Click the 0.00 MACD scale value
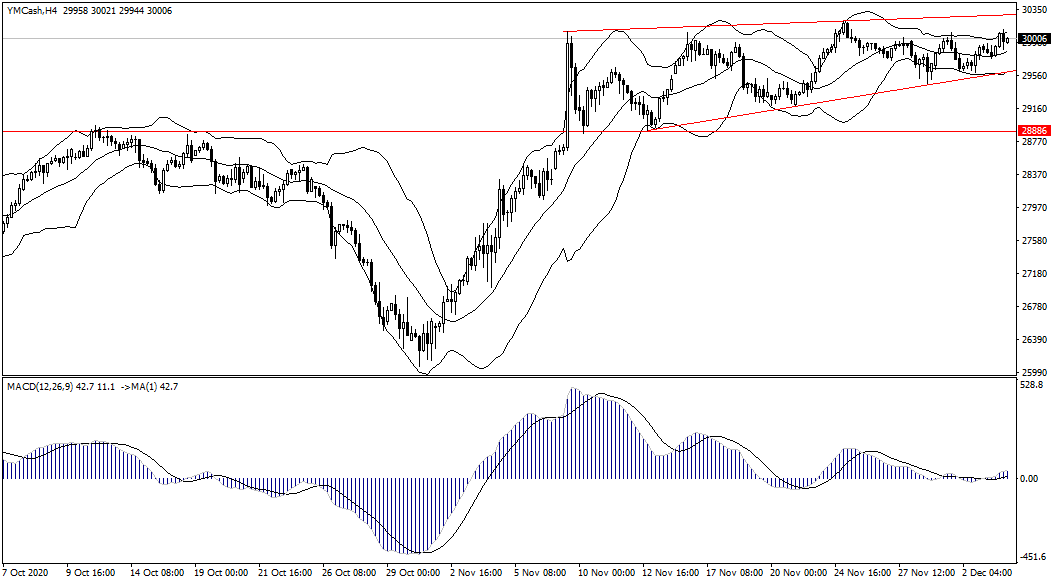This screenshot has width=1057, height=584. click(x=1030, y=479)
